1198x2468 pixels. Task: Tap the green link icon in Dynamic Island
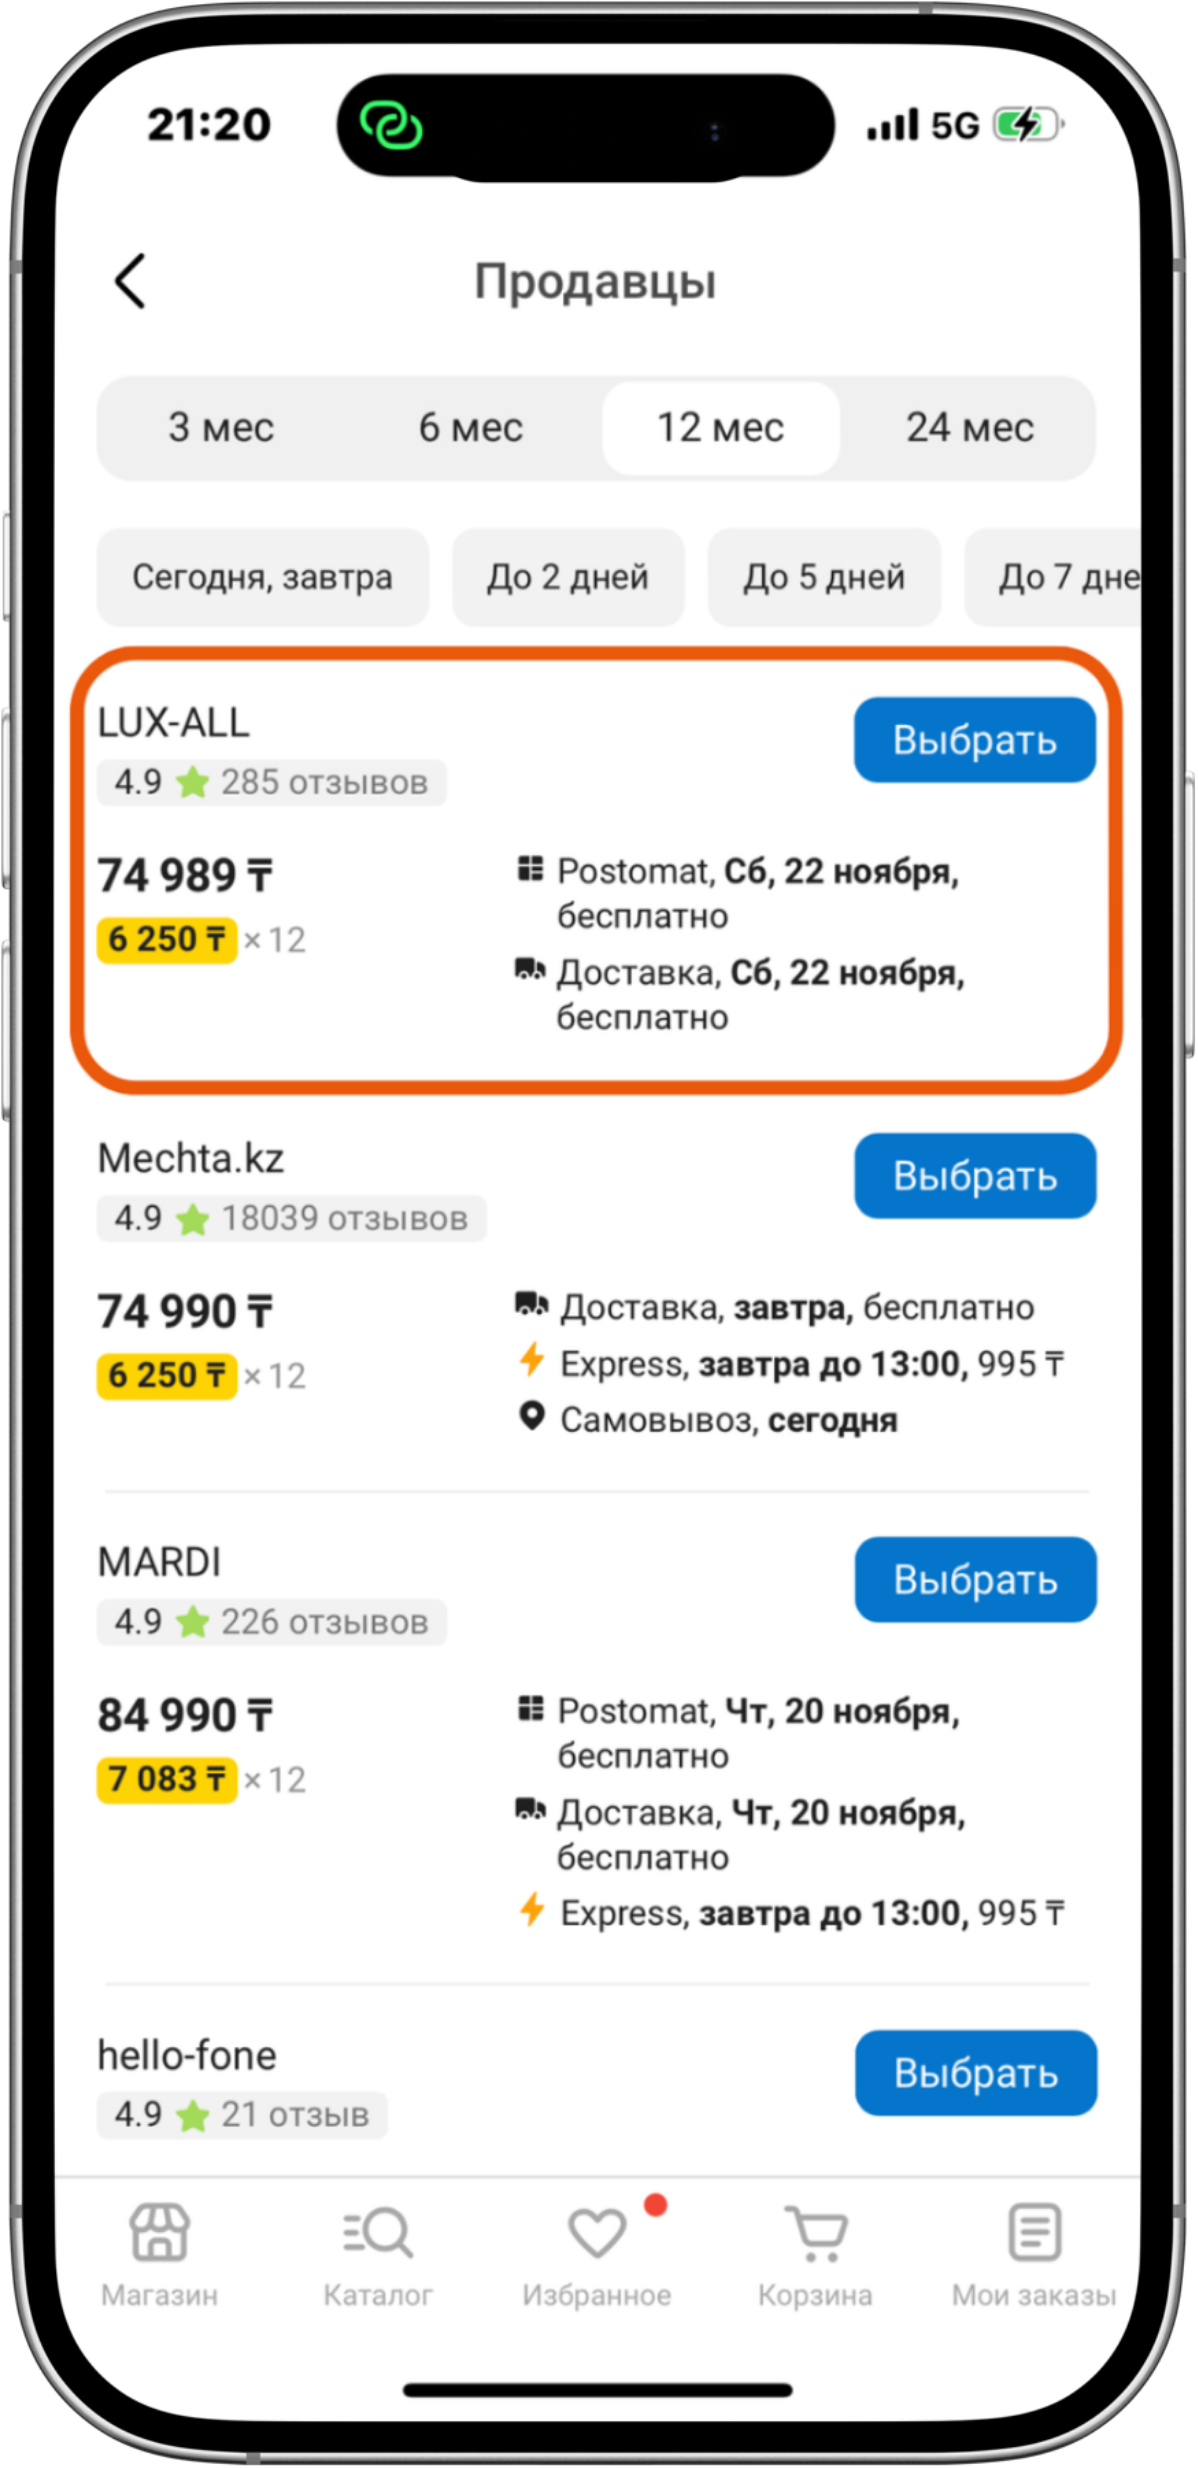pyautogui.click(x=391, y=127)
